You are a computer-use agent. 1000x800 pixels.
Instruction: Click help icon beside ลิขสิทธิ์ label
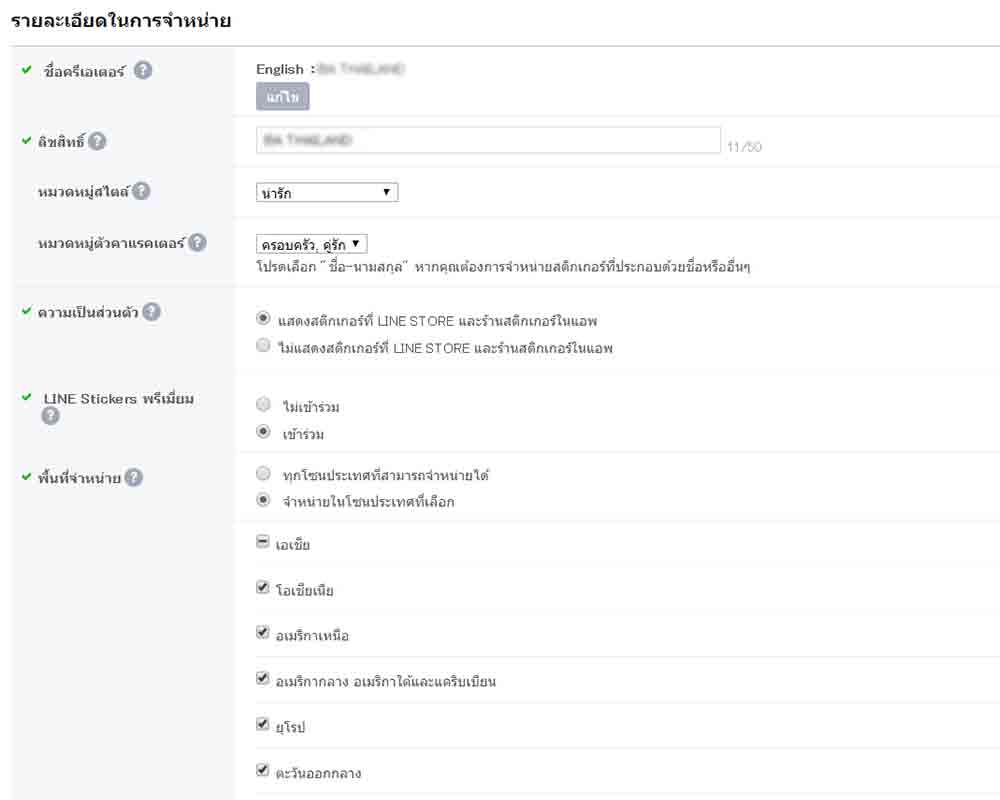click(x=97, y=142)
